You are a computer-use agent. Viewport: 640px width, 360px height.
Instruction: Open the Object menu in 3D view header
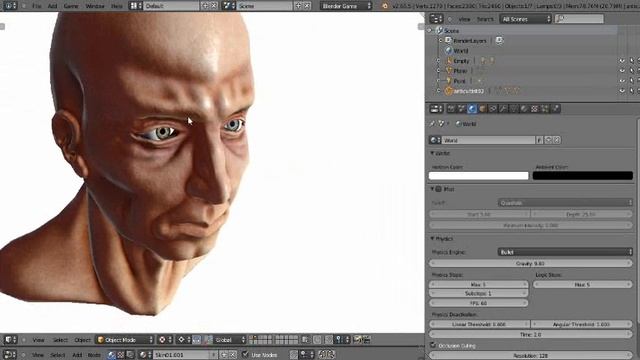(x=82, y=340)
